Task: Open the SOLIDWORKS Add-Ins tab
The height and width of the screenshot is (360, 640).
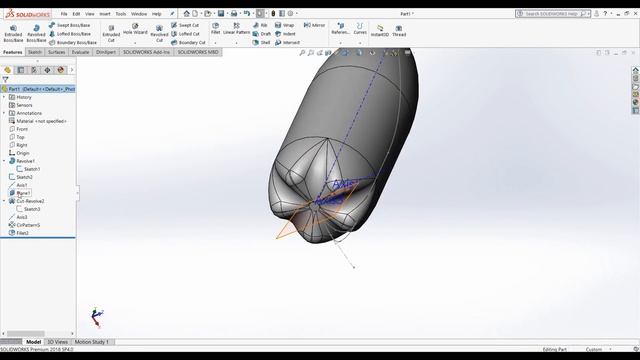Action: pyautogui.click(x=147, y=52)
